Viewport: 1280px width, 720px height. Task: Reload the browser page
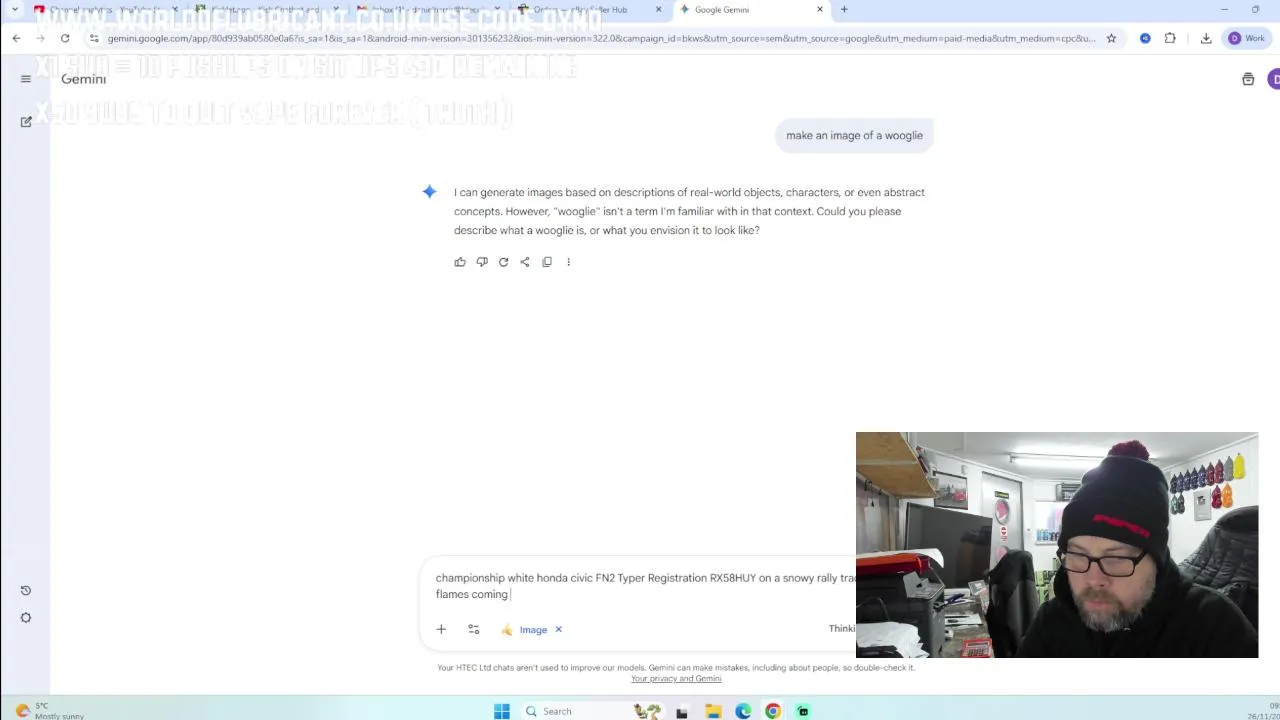[x=65, y=38]
